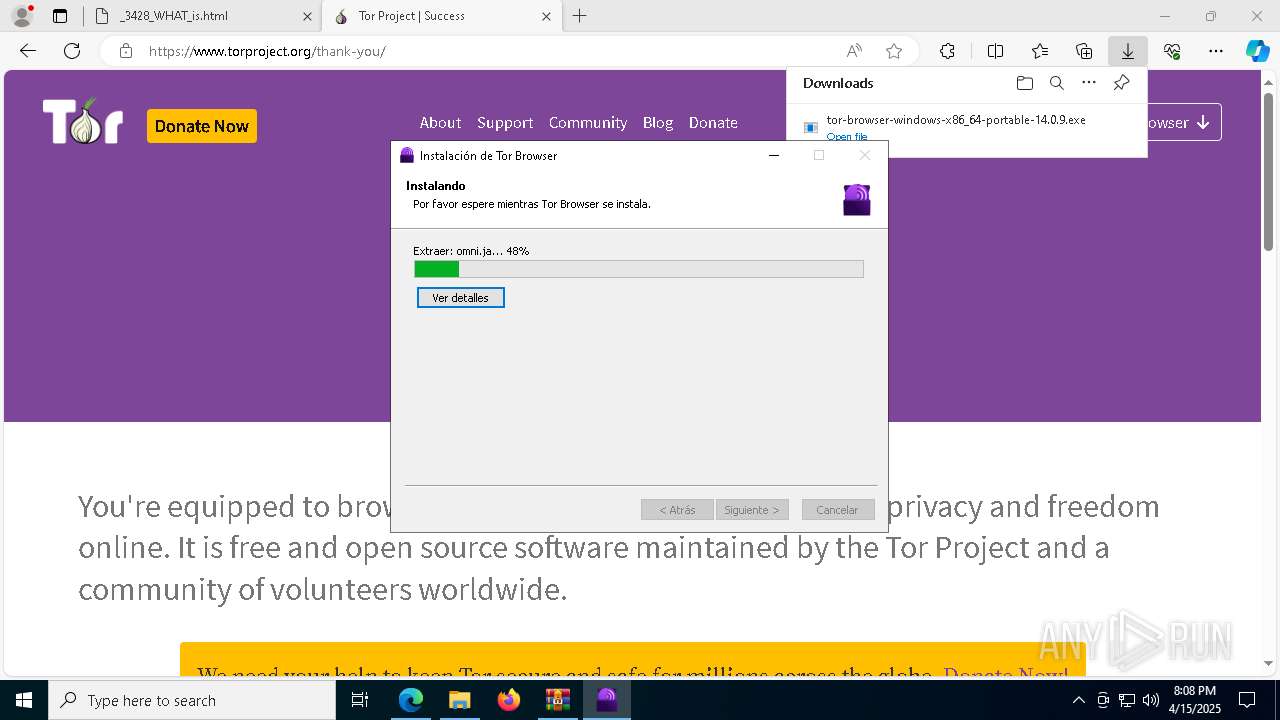Viewport: 1280px width, 720px height.
Task: Click the Tor onion logo
Action: pyautogui.click(x=83, y=122)
